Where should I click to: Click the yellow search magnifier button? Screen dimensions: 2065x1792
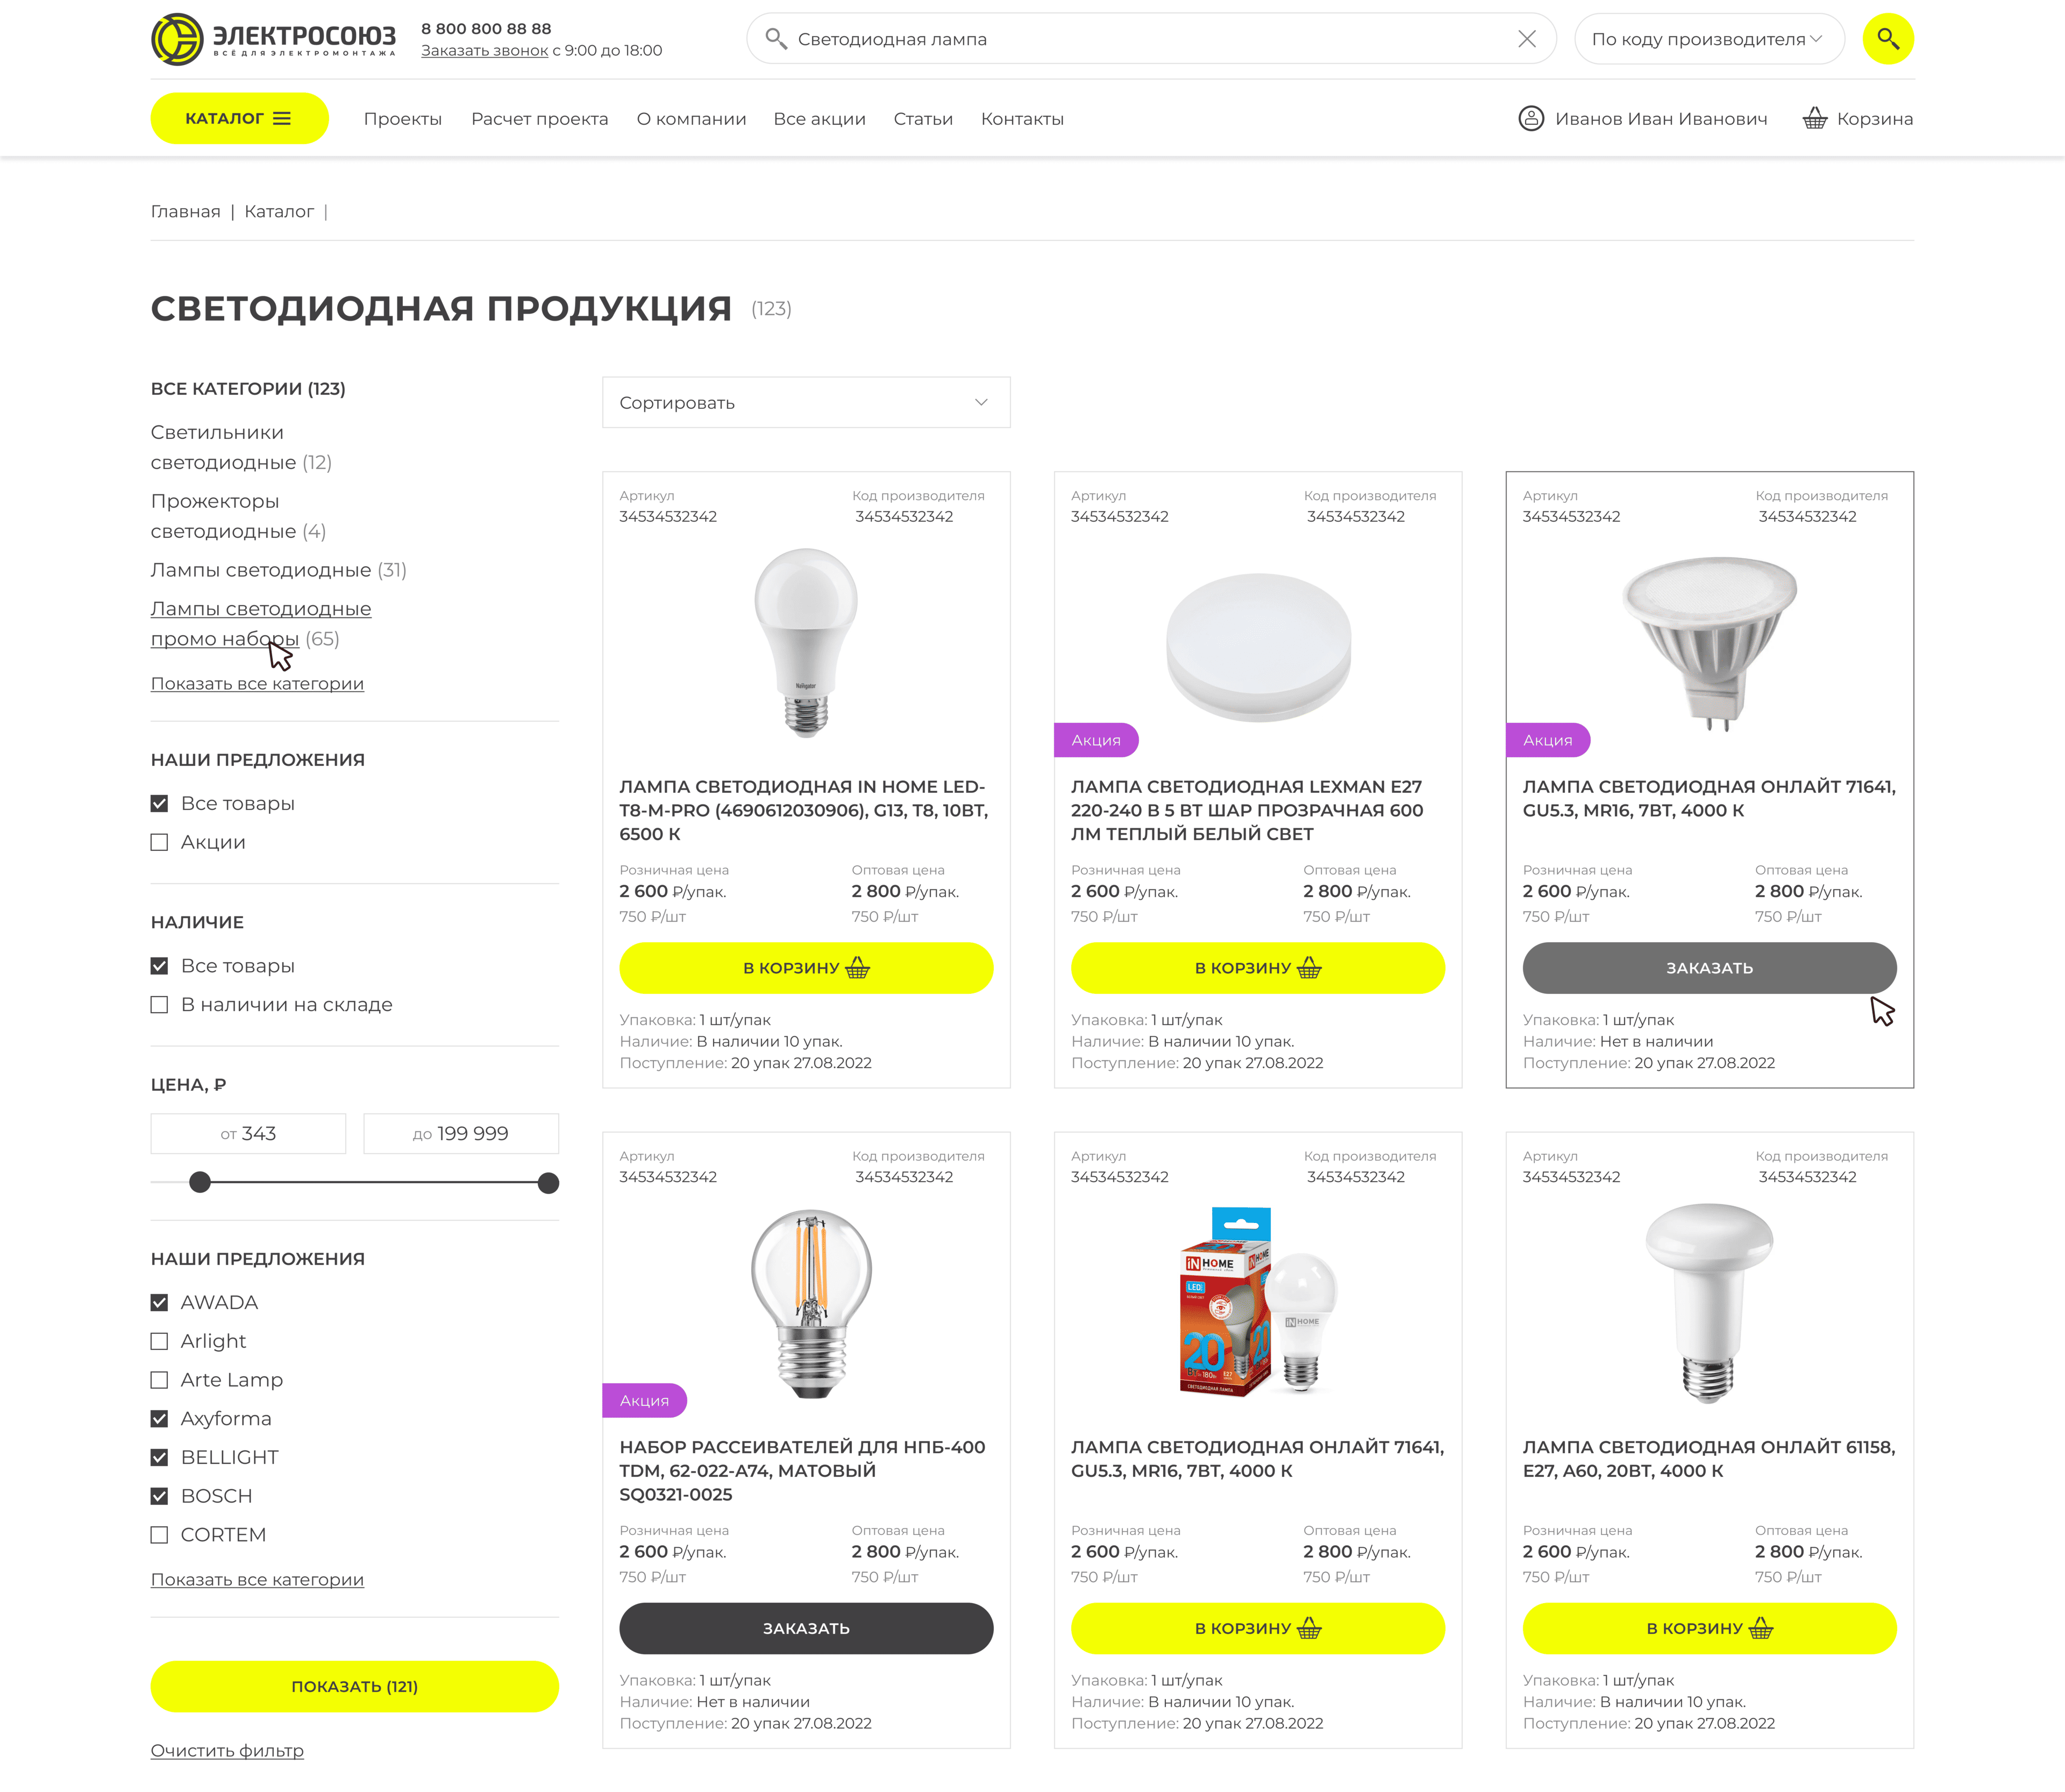[x=1887, y=39]
